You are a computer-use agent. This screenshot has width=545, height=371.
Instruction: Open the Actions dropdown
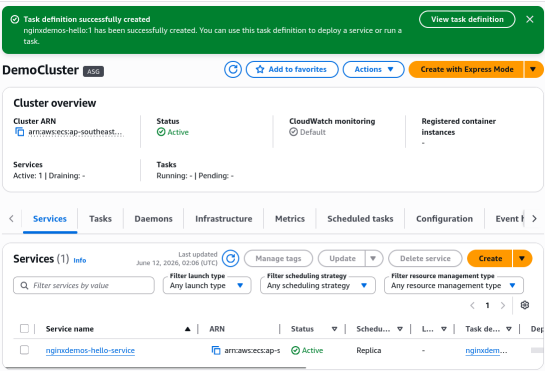[374, 70]
